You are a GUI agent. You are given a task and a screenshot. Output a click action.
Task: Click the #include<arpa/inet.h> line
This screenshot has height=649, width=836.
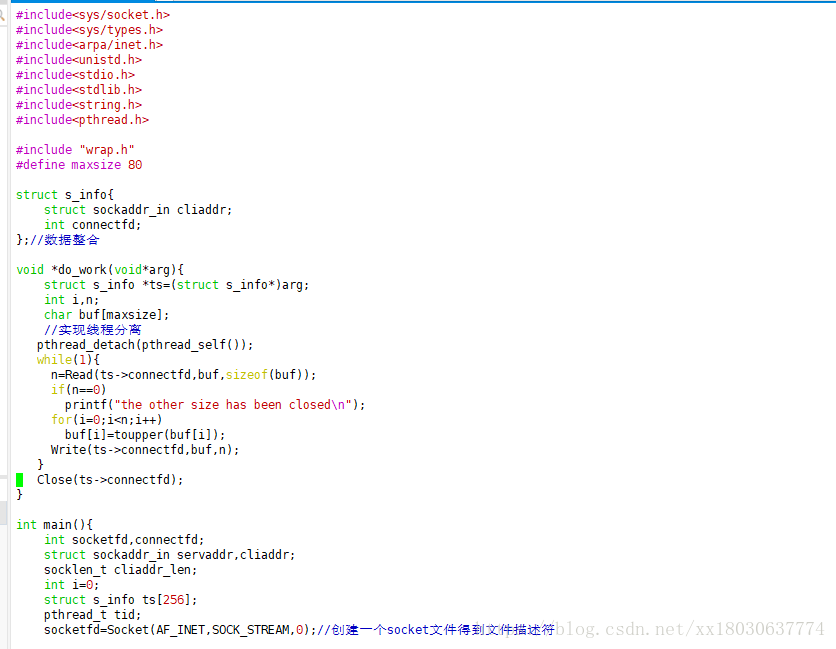89,45
